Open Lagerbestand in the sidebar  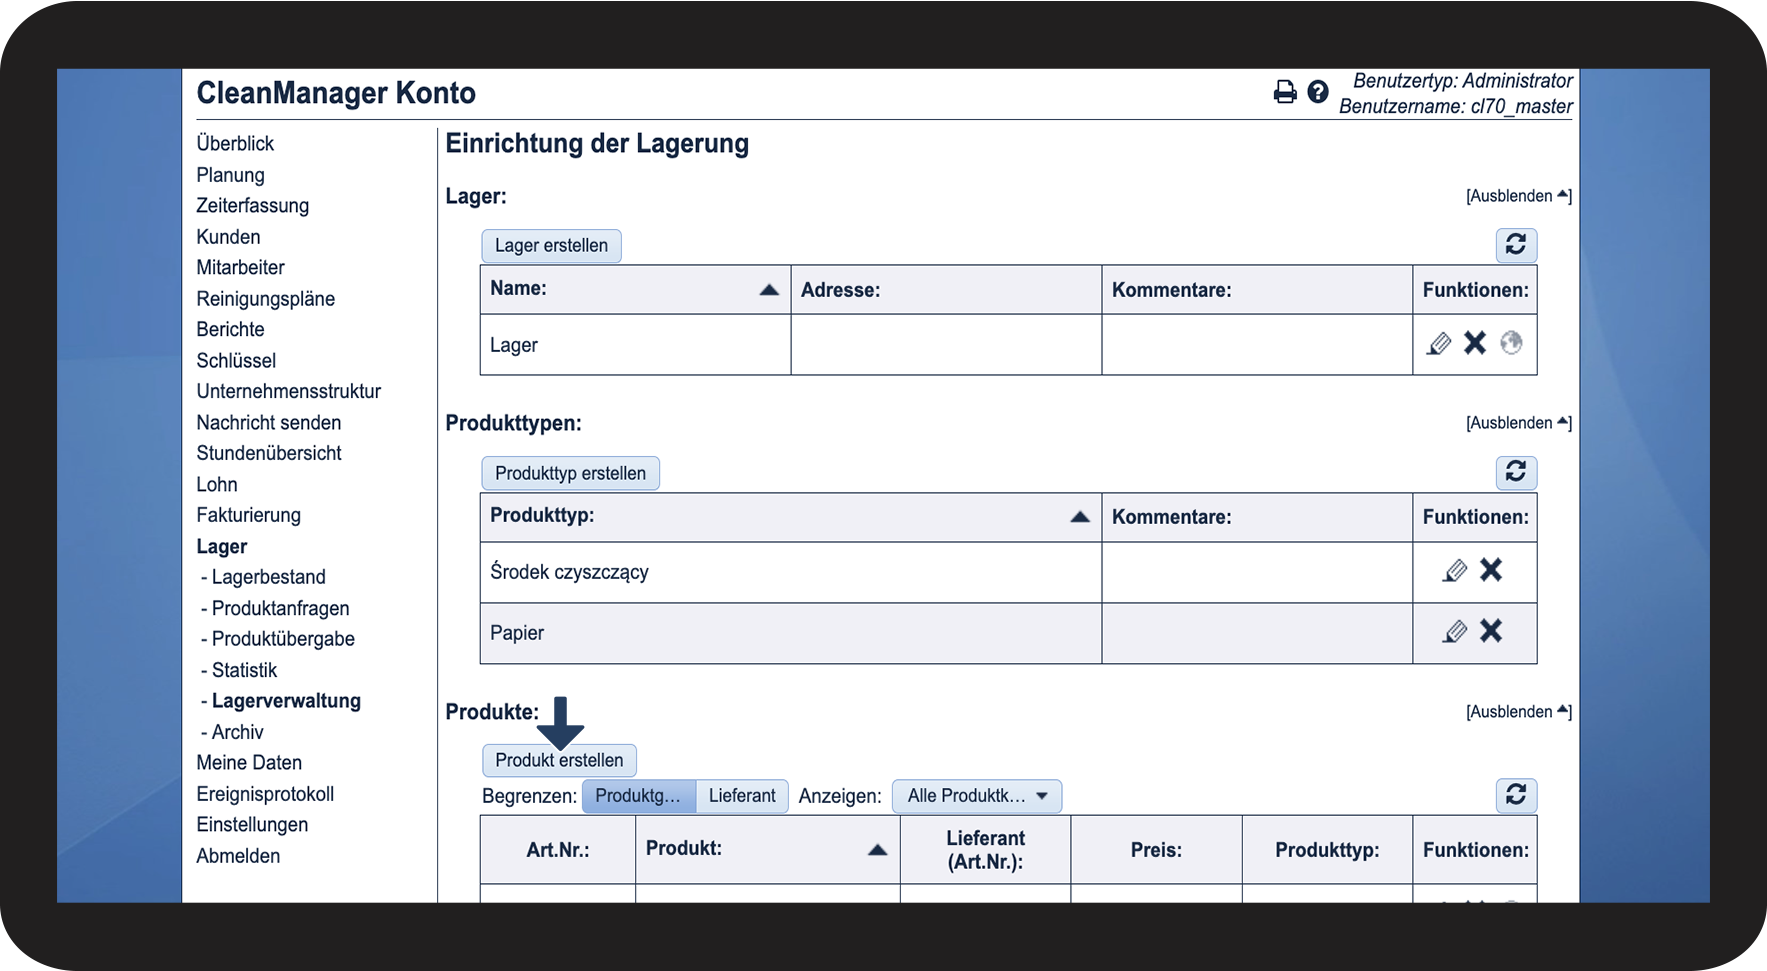pos(268,577)
